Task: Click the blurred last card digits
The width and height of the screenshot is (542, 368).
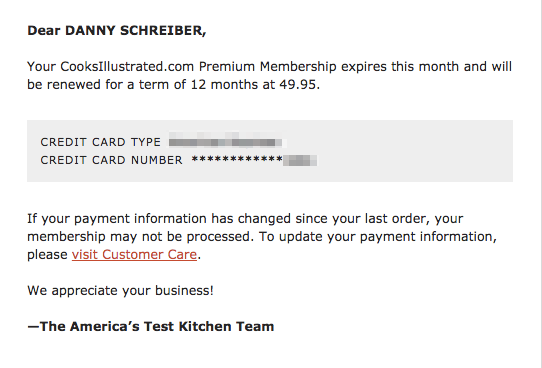Action: pyautogui.click(x=300, y=160)
